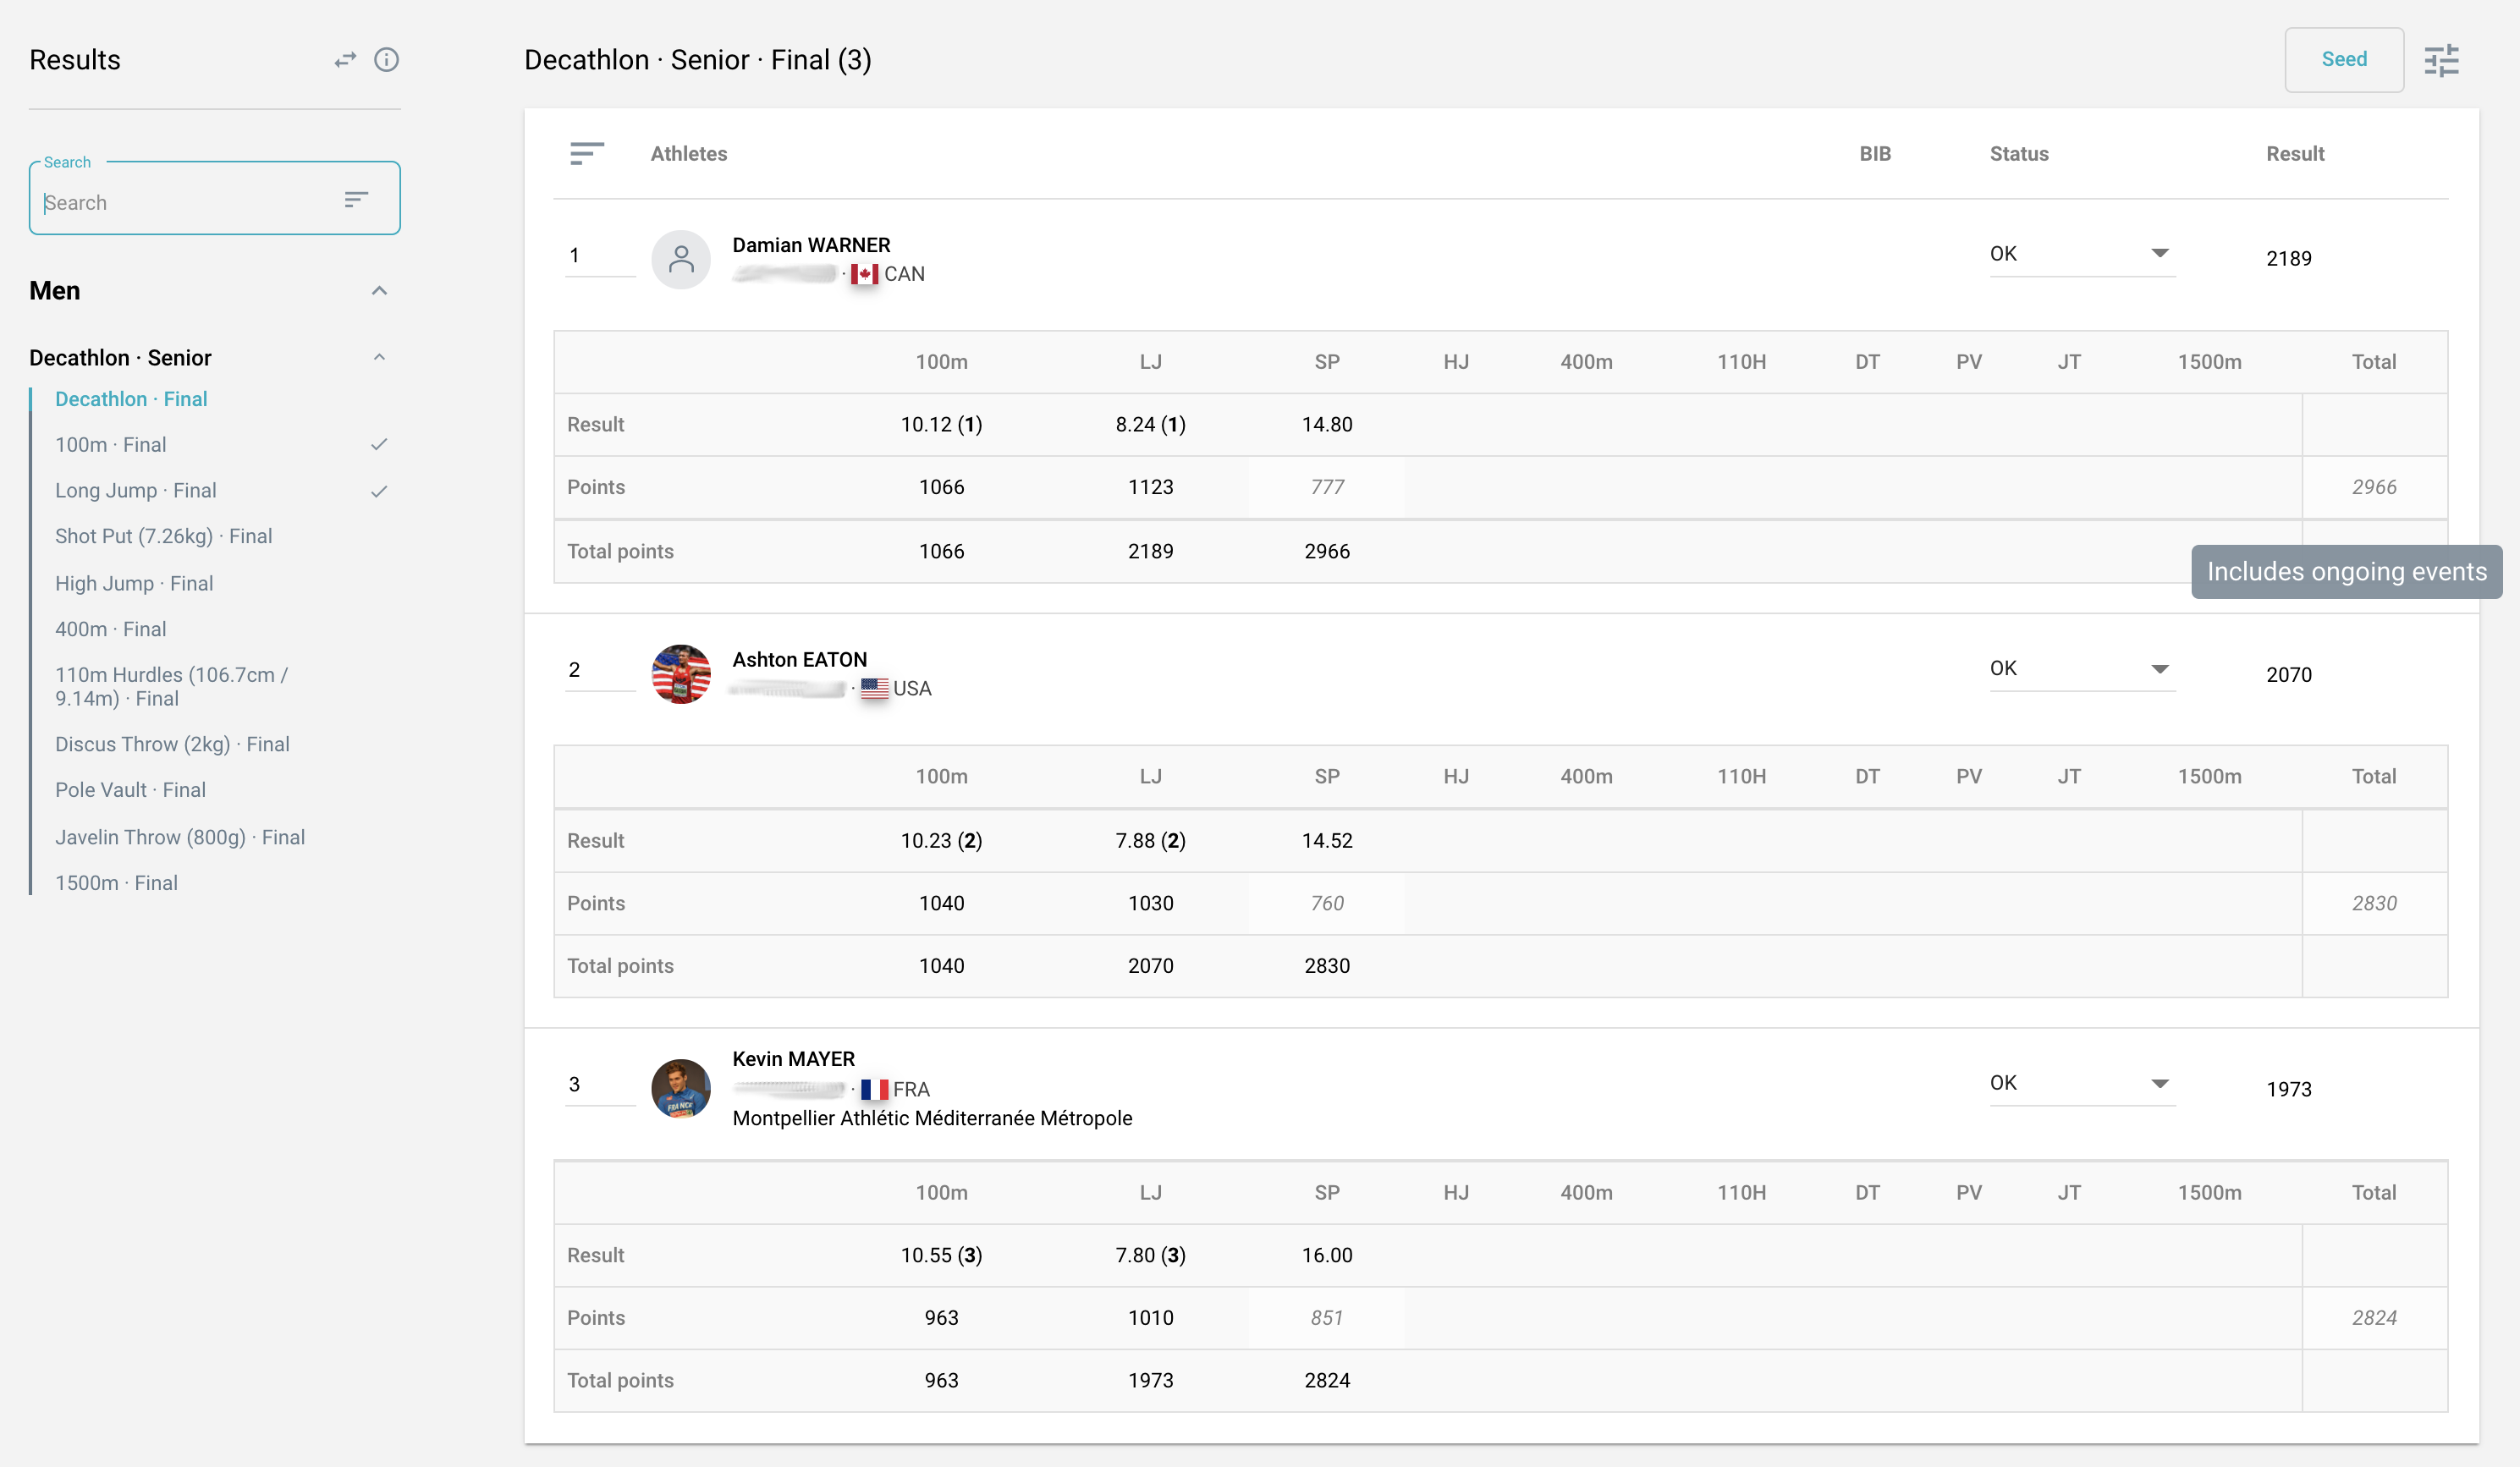Click the filter icon inside Search box
Screen dimensions: 2520x1467
tap(356, 200)
